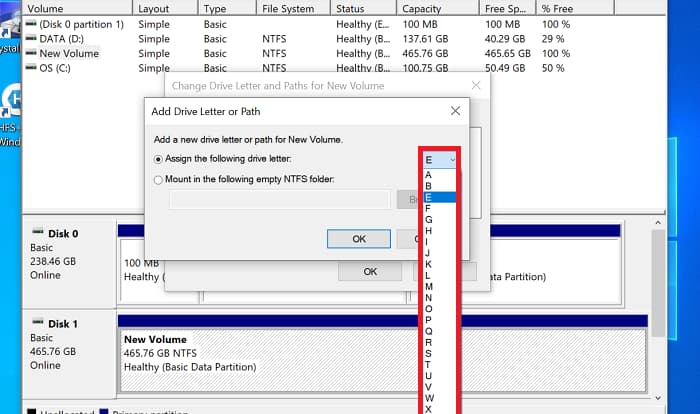Click the Disk 1 disk icon
This screenshot has width=700, height=414.
point(37,323)
